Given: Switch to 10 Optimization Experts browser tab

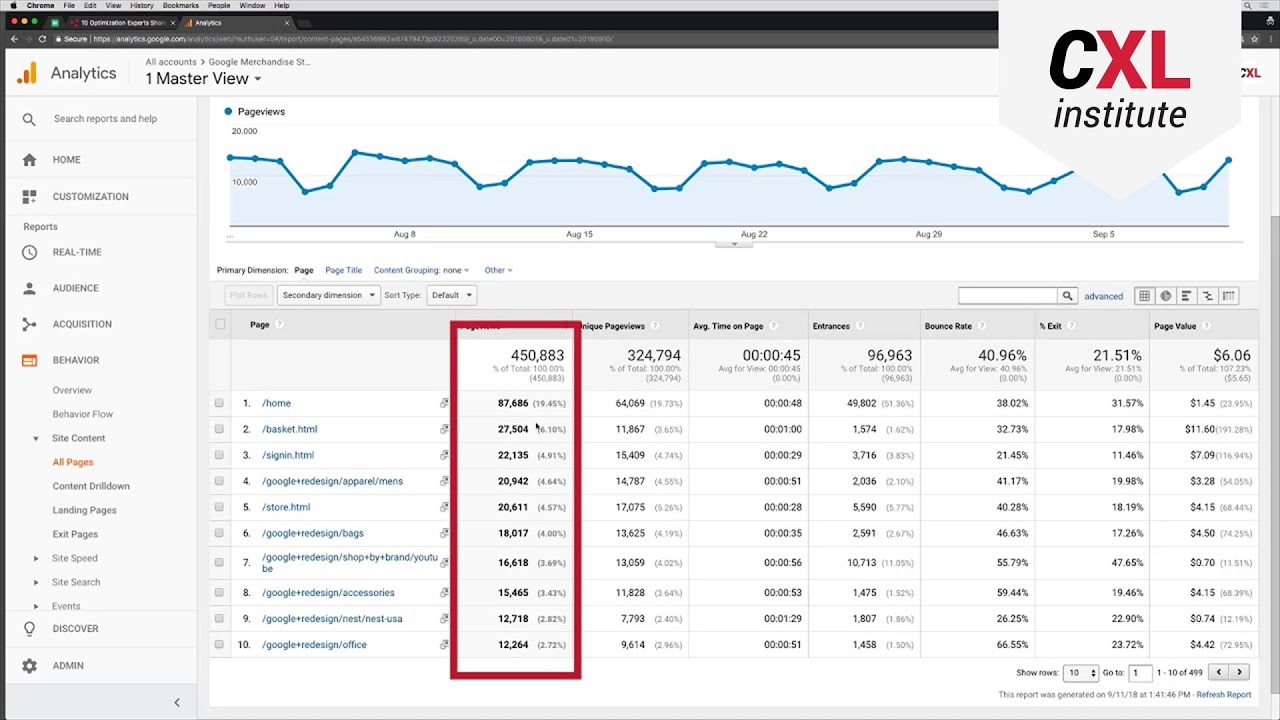Looking at the screenshot, I should (120, 22).
